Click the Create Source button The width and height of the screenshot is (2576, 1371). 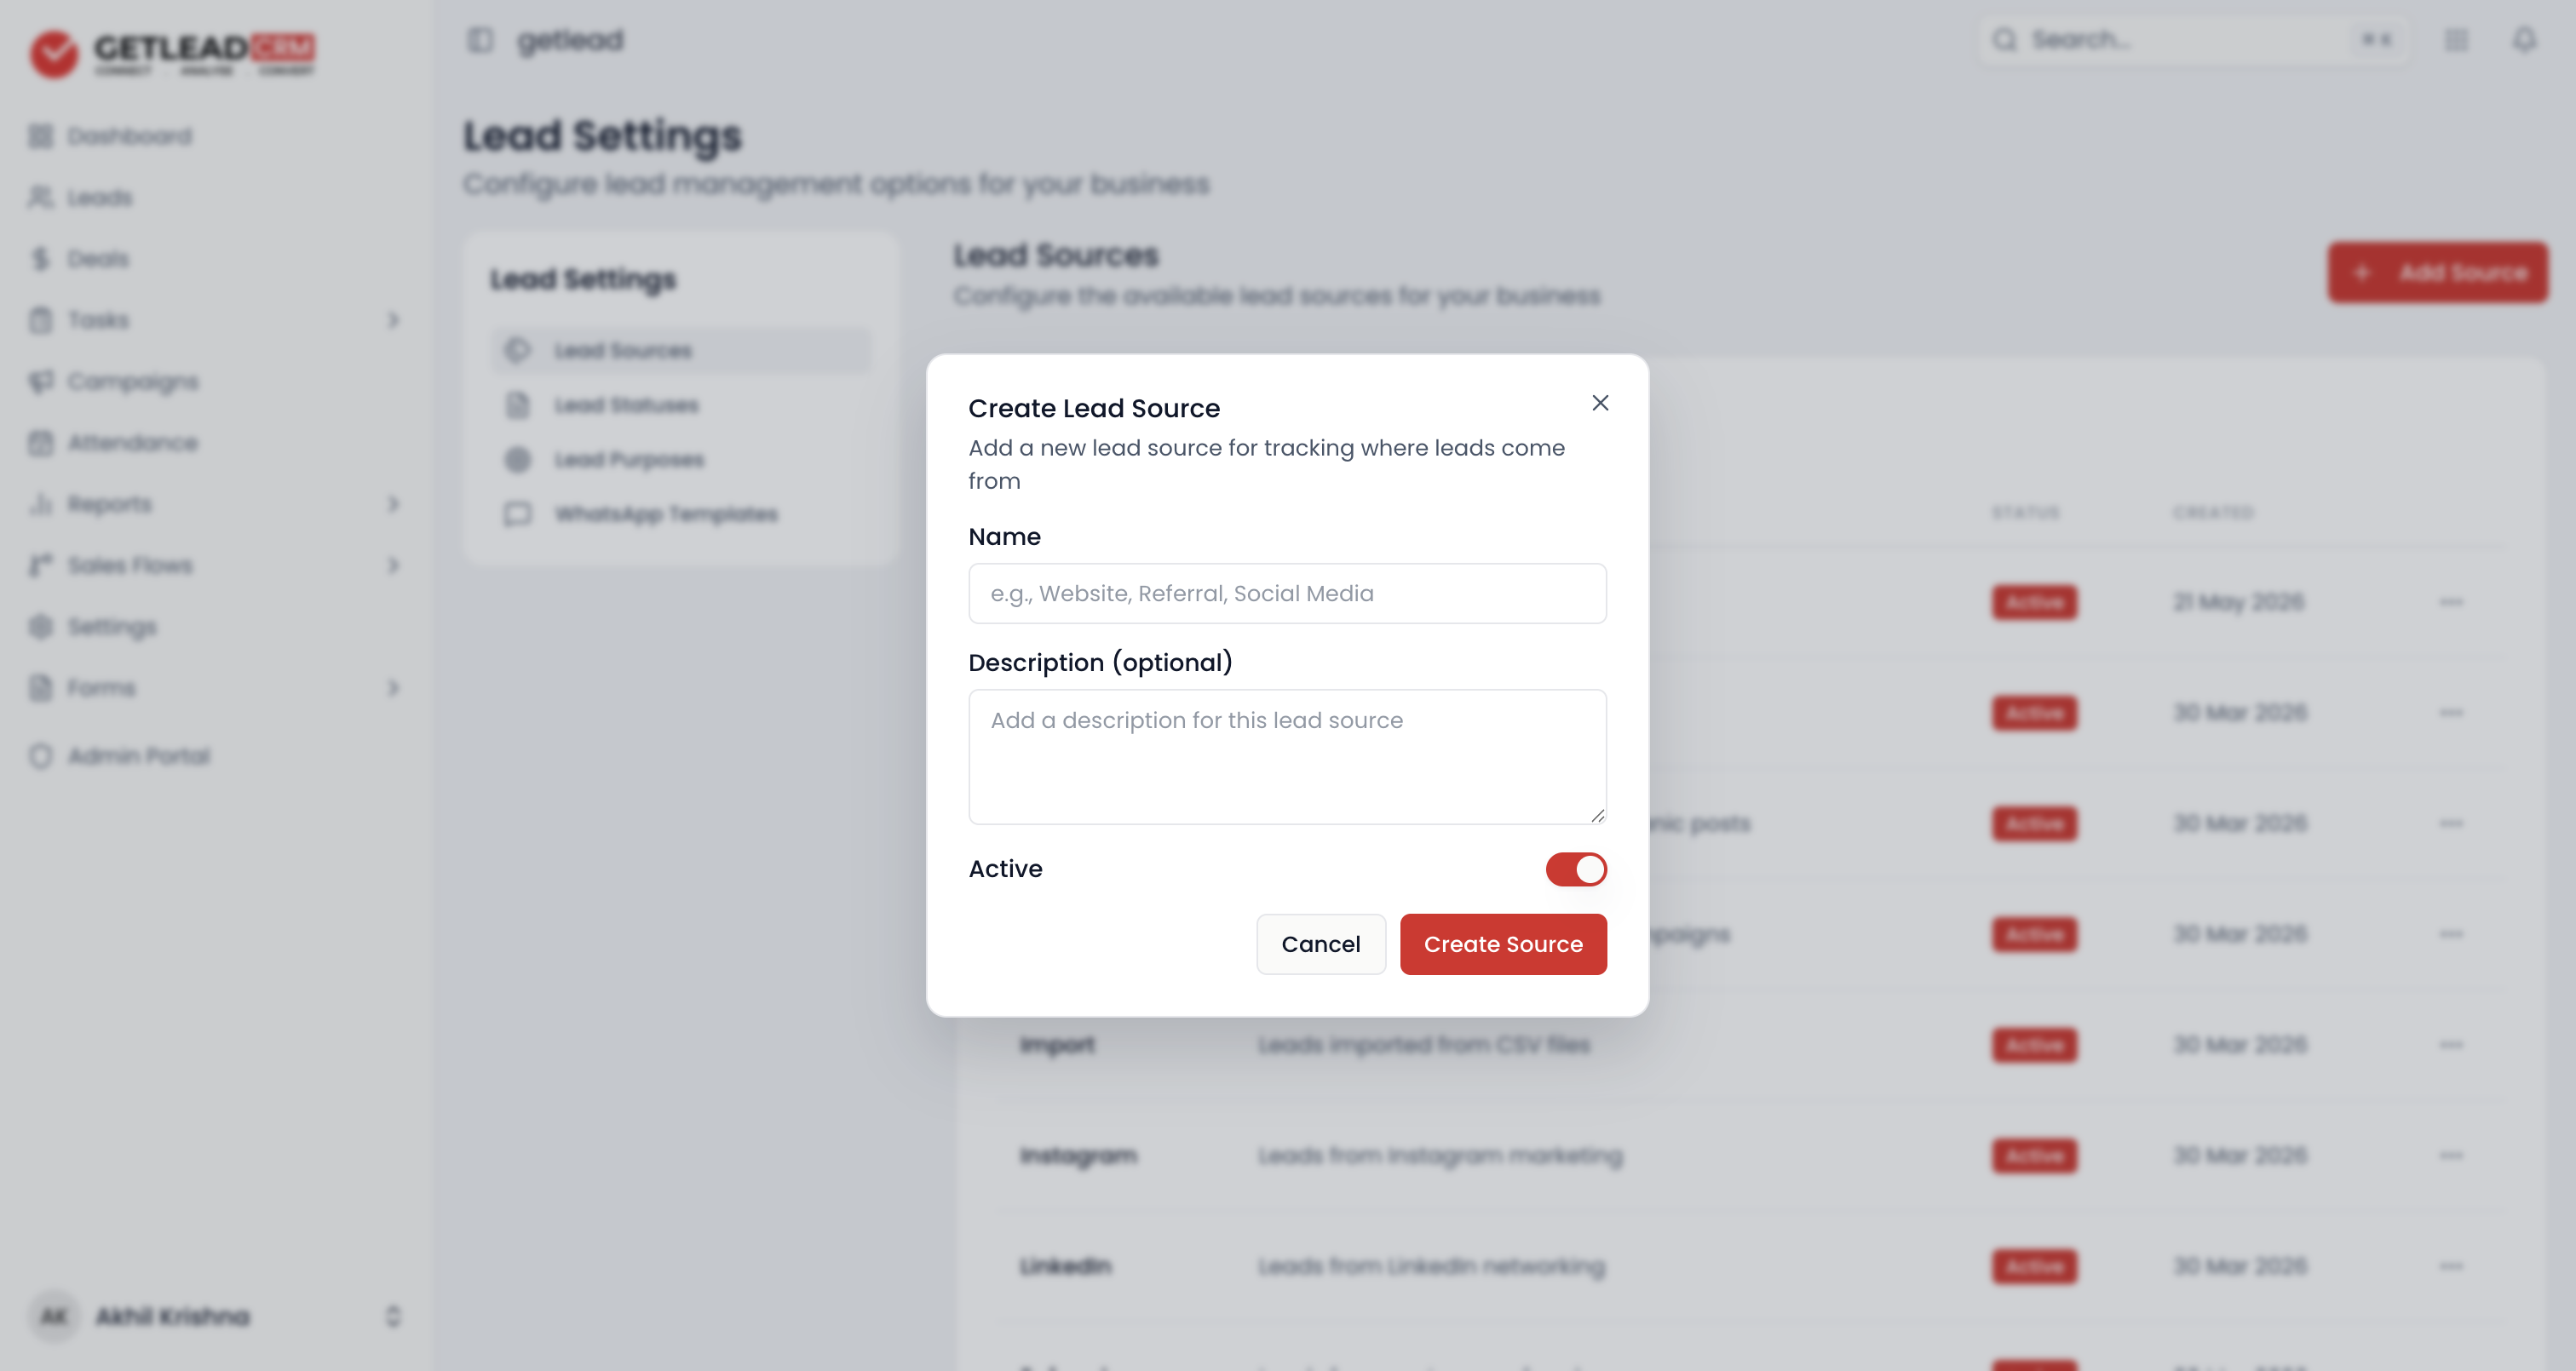1503,944
